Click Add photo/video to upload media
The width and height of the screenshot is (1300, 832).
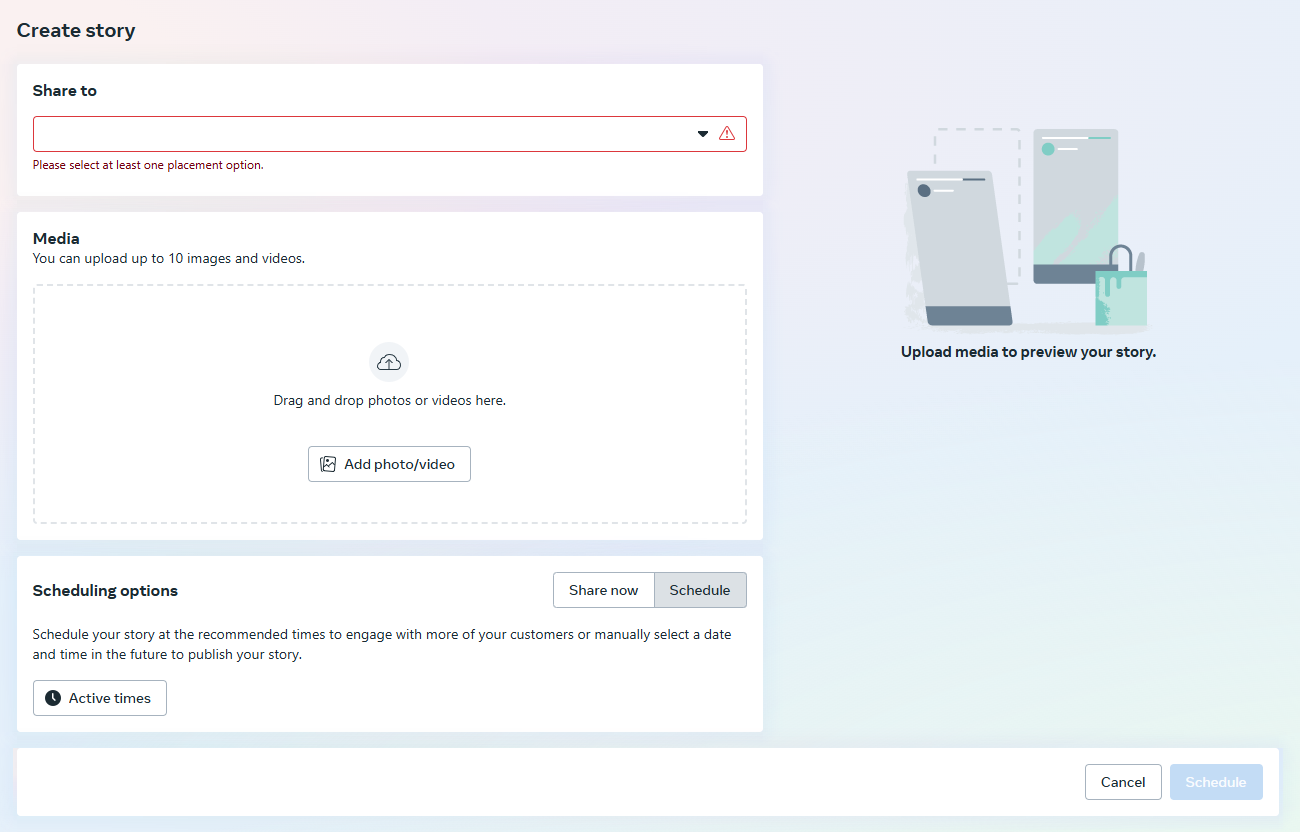(x=389, y=463)
